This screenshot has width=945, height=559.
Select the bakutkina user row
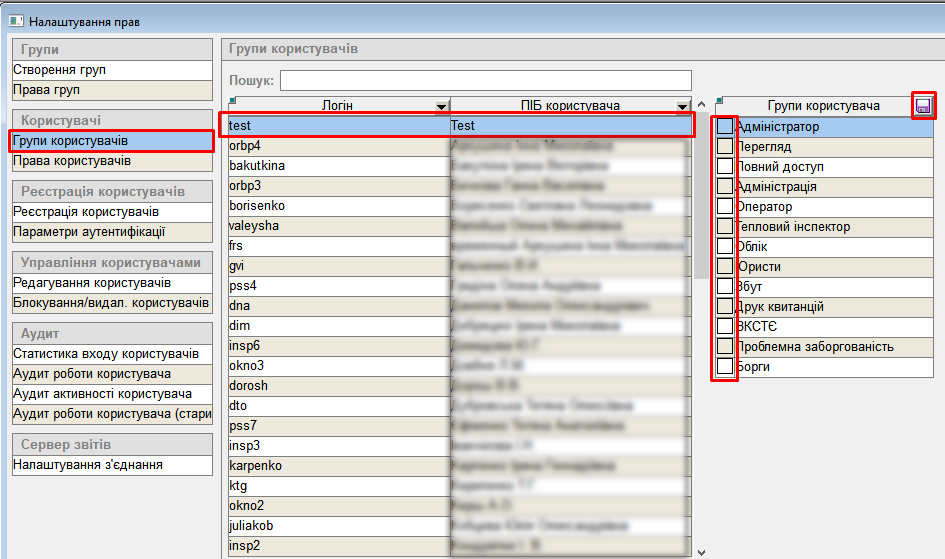(x=337, y=166)
